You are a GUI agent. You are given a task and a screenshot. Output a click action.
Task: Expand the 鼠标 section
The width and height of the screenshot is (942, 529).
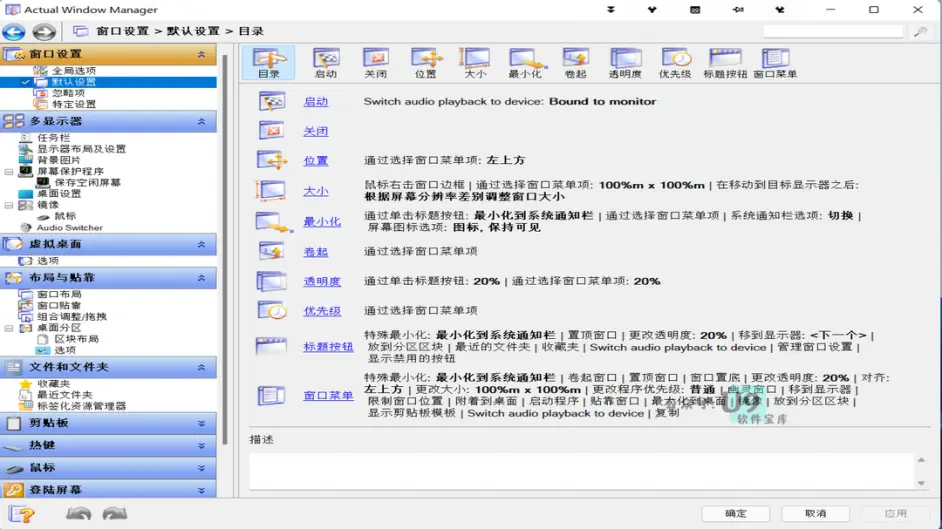pos(201,468)
